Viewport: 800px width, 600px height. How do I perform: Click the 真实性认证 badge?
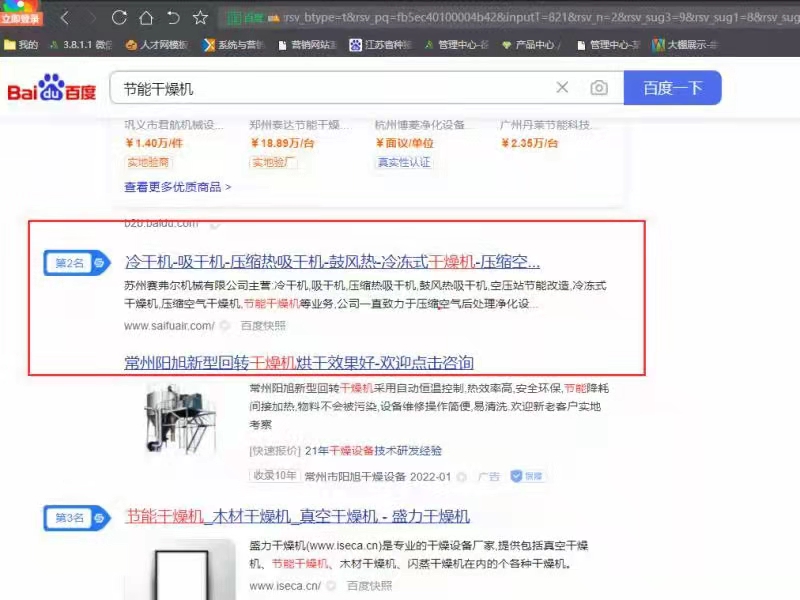click(x=404, y=162)
